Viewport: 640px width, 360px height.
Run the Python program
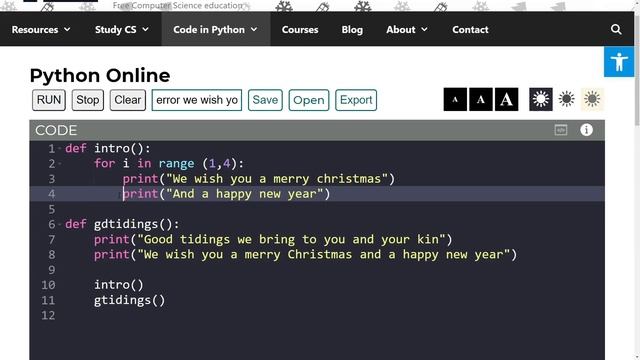[49, 100]
